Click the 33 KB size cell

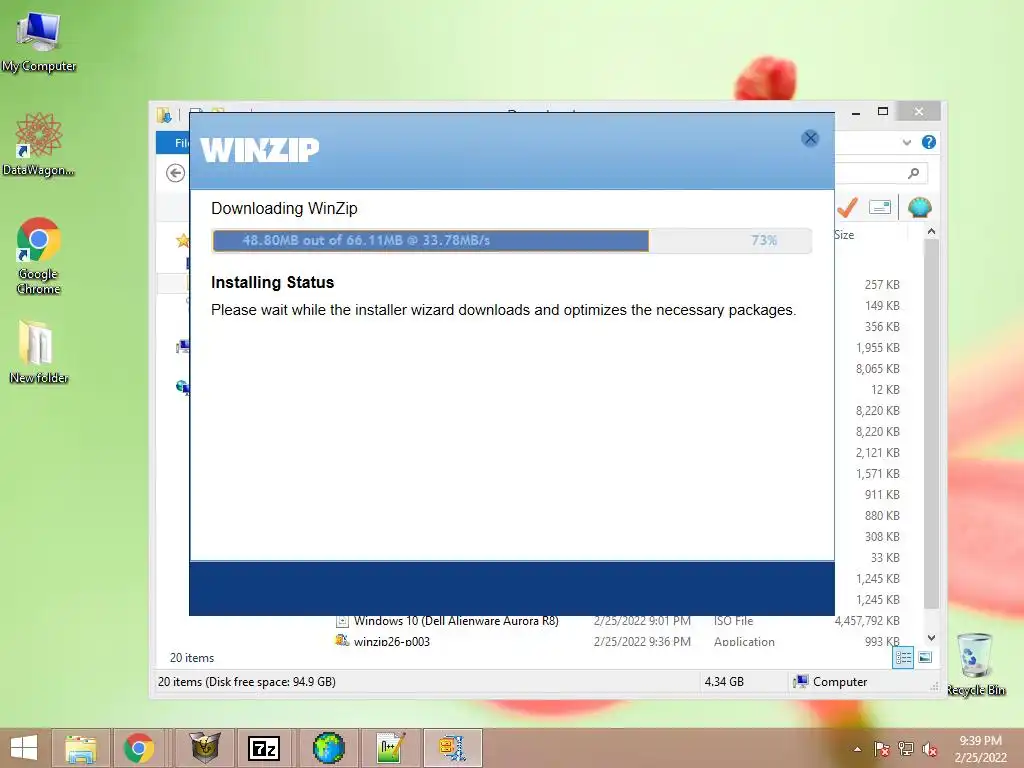point(885,558)
